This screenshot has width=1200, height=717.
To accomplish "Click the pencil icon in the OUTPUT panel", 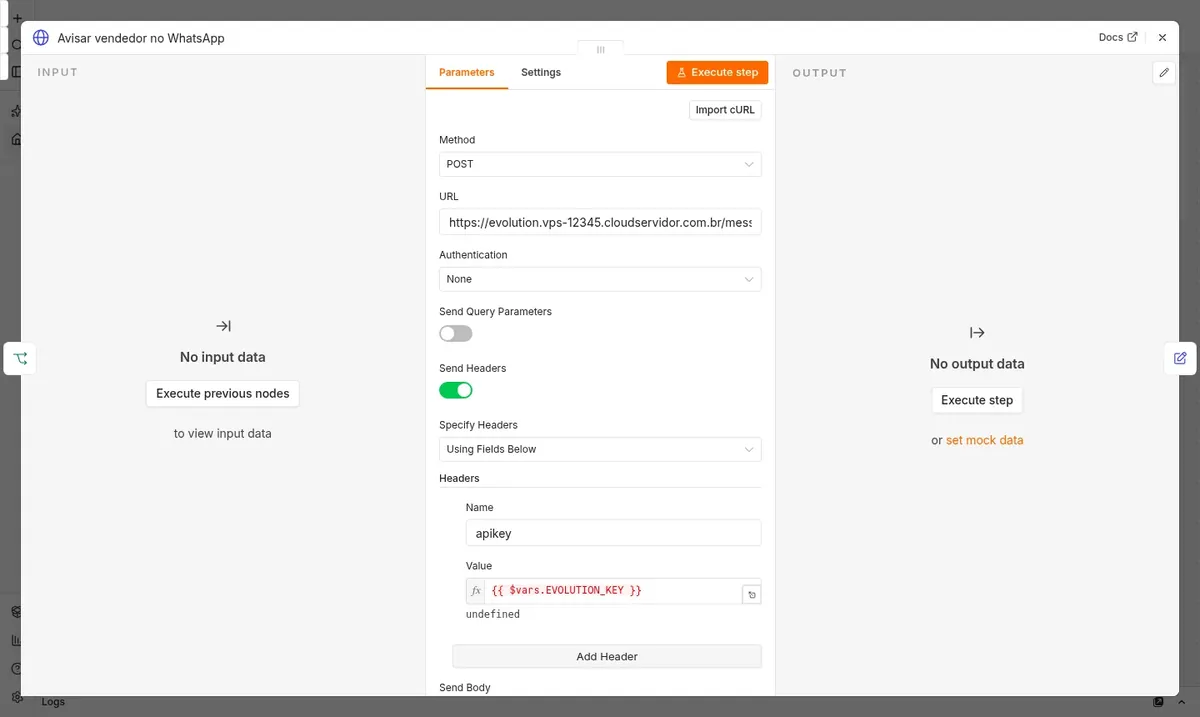I will [1163, 72].
